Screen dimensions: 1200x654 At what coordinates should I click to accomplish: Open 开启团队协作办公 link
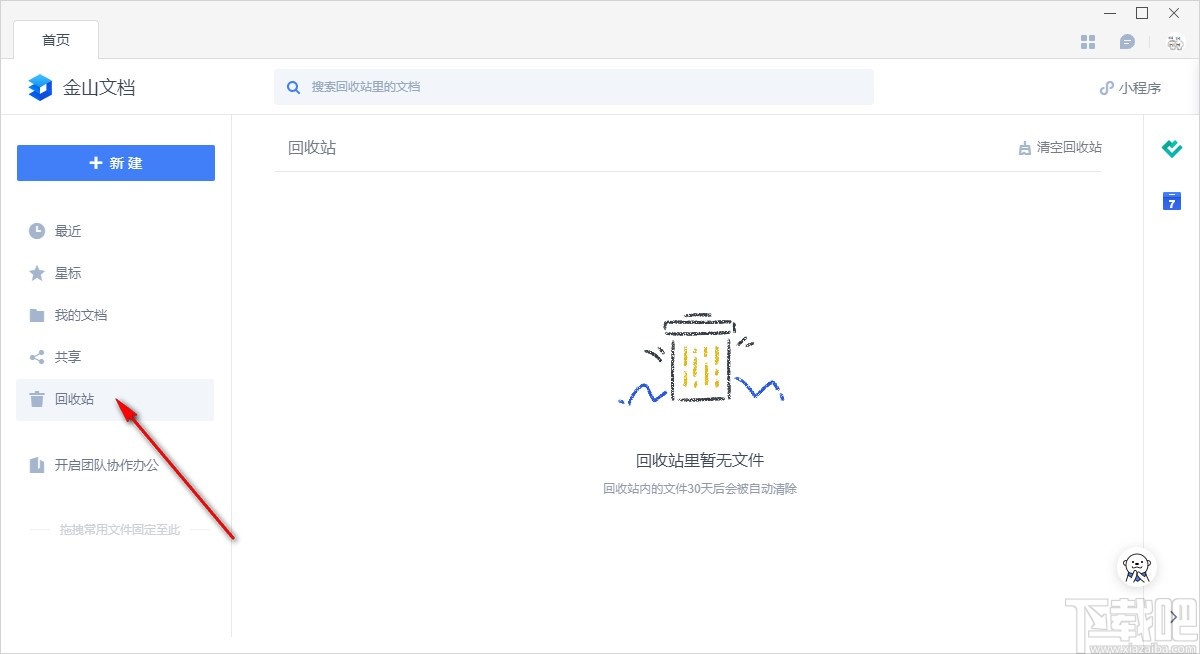[x=90, y=465]
